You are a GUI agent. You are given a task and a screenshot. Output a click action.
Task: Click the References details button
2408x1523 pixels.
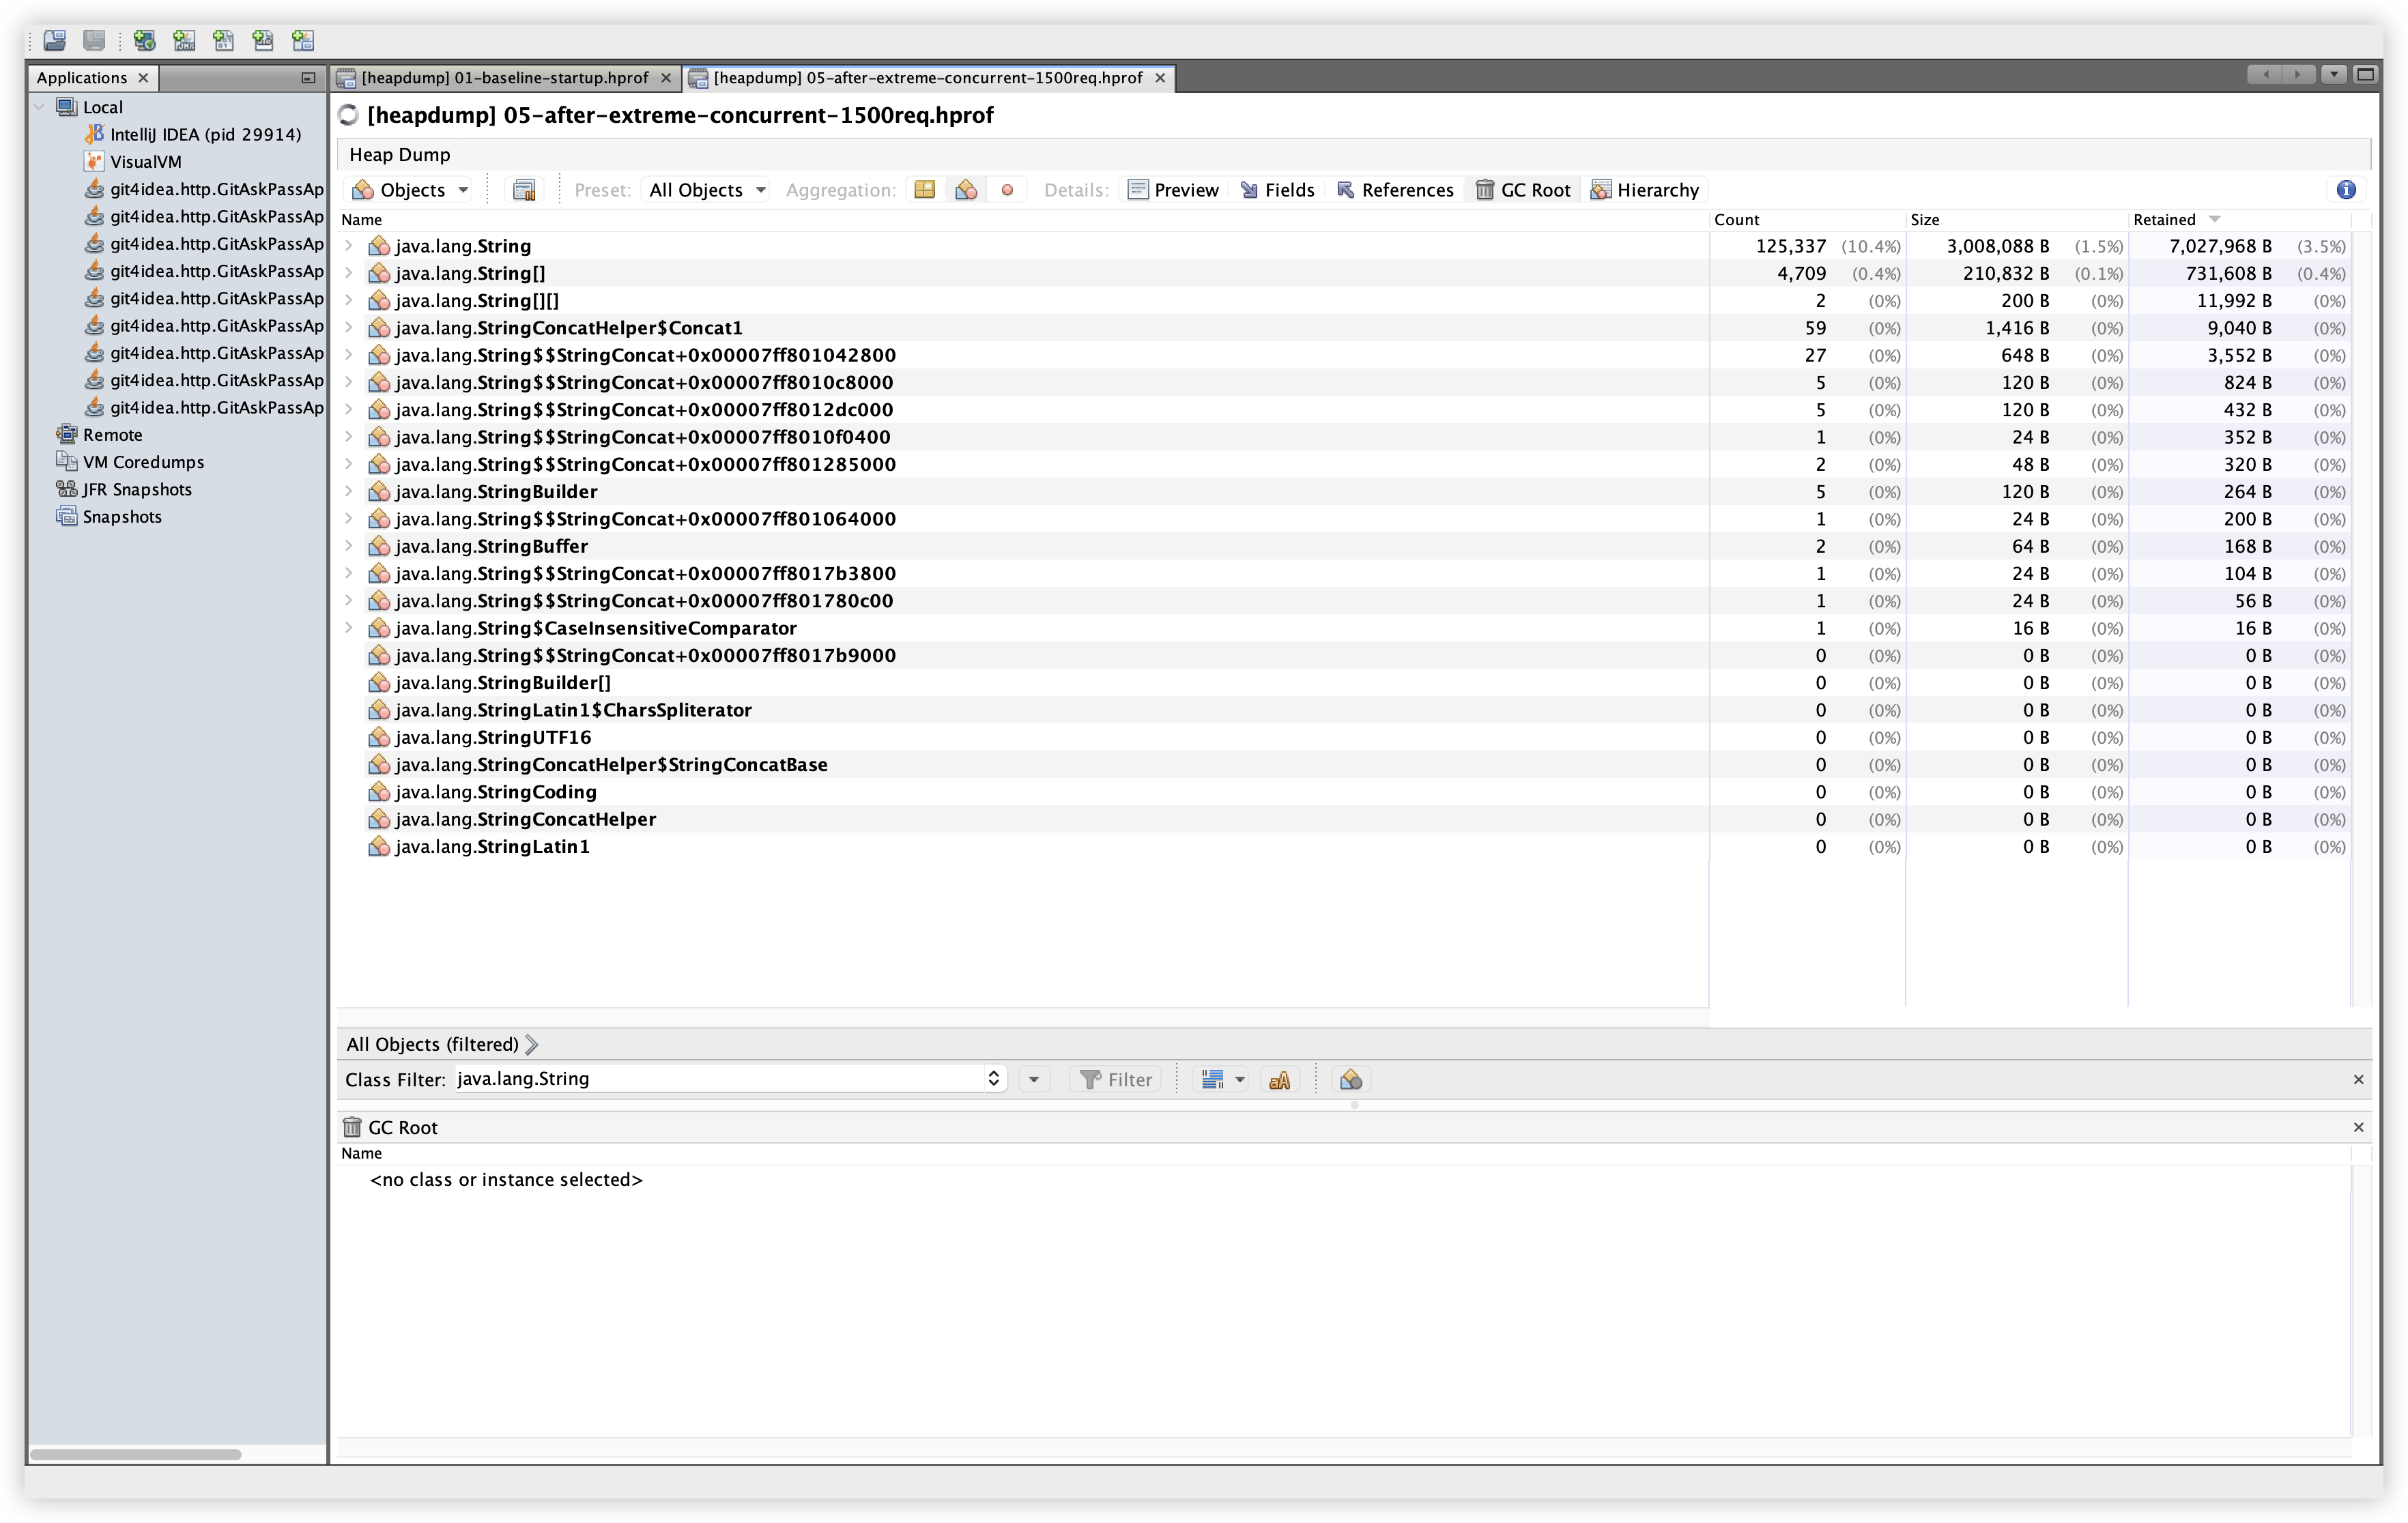coord(1395,190)
